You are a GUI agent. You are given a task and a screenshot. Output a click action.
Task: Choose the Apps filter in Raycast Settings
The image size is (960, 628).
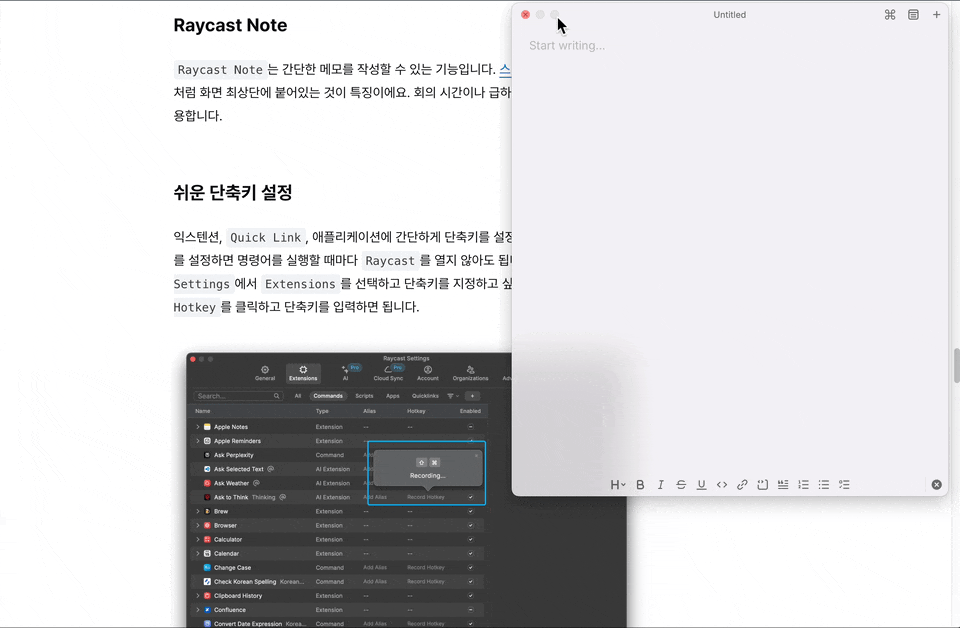tap(392, 396)
